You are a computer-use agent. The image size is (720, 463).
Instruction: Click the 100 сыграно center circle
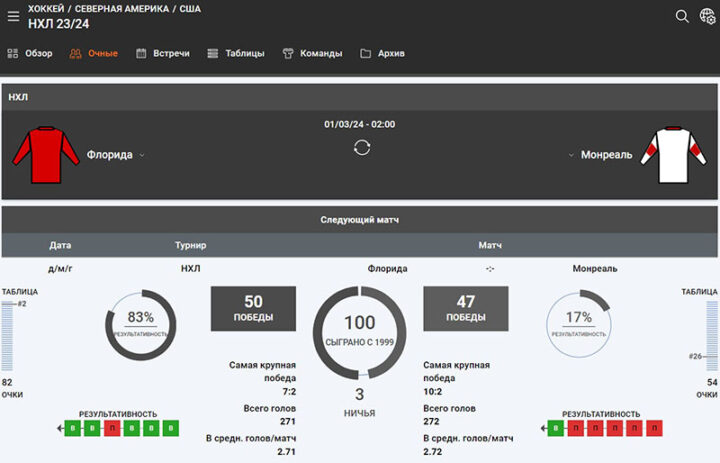tap(360, 329)
